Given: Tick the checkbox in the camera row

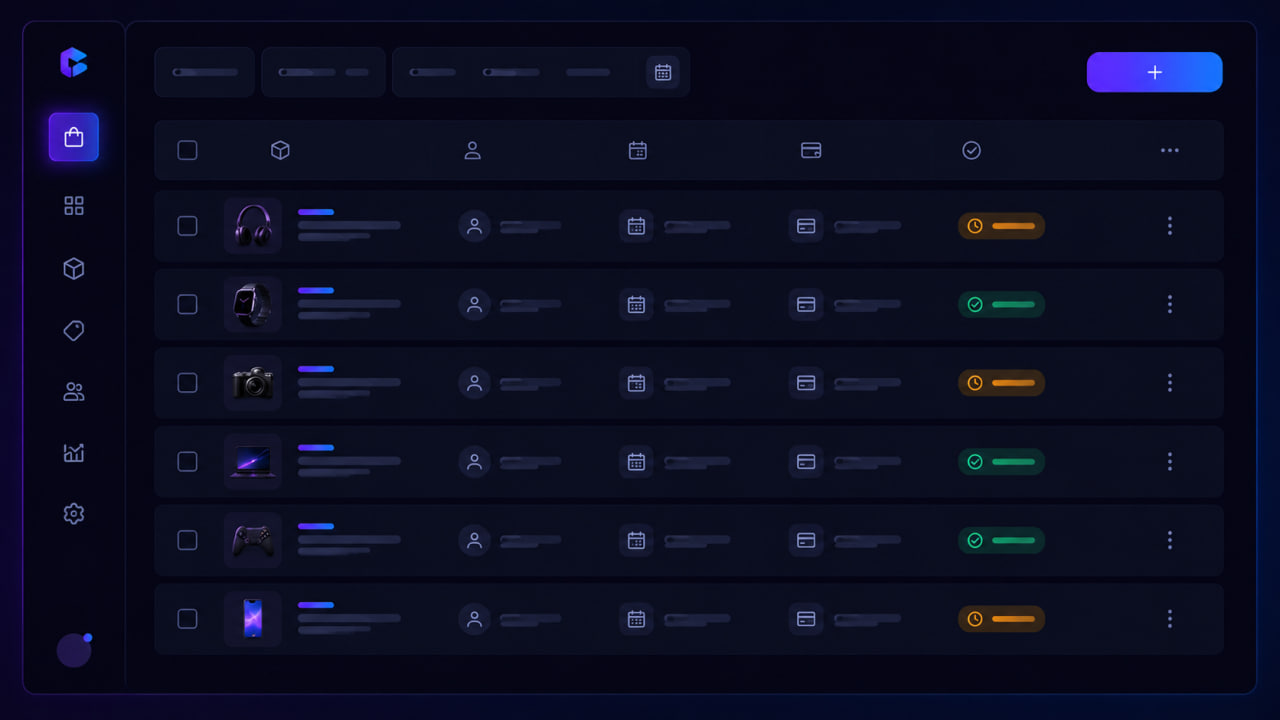Looking at the screenshot, I should point(187,383).
